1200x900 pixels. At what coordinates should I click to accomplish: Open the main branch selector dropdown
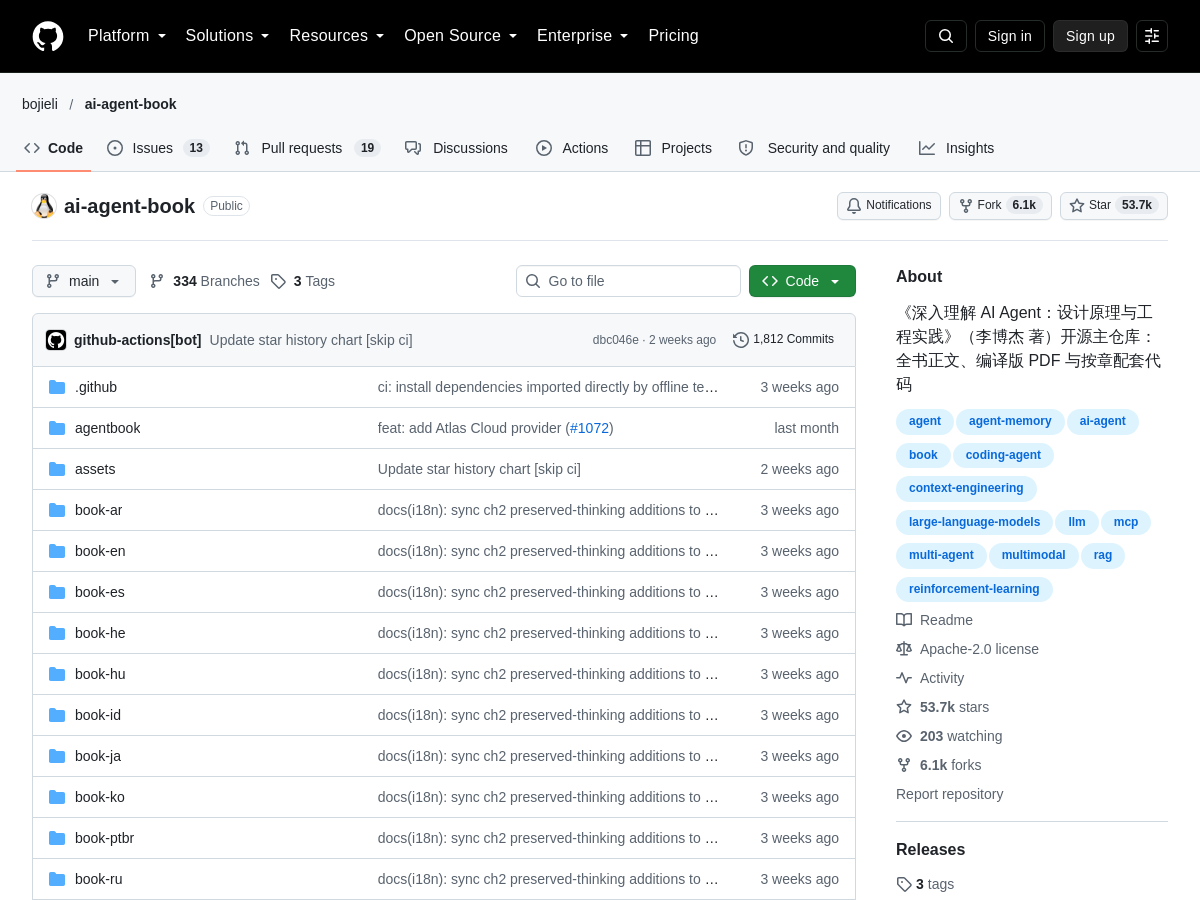point(84,281)
